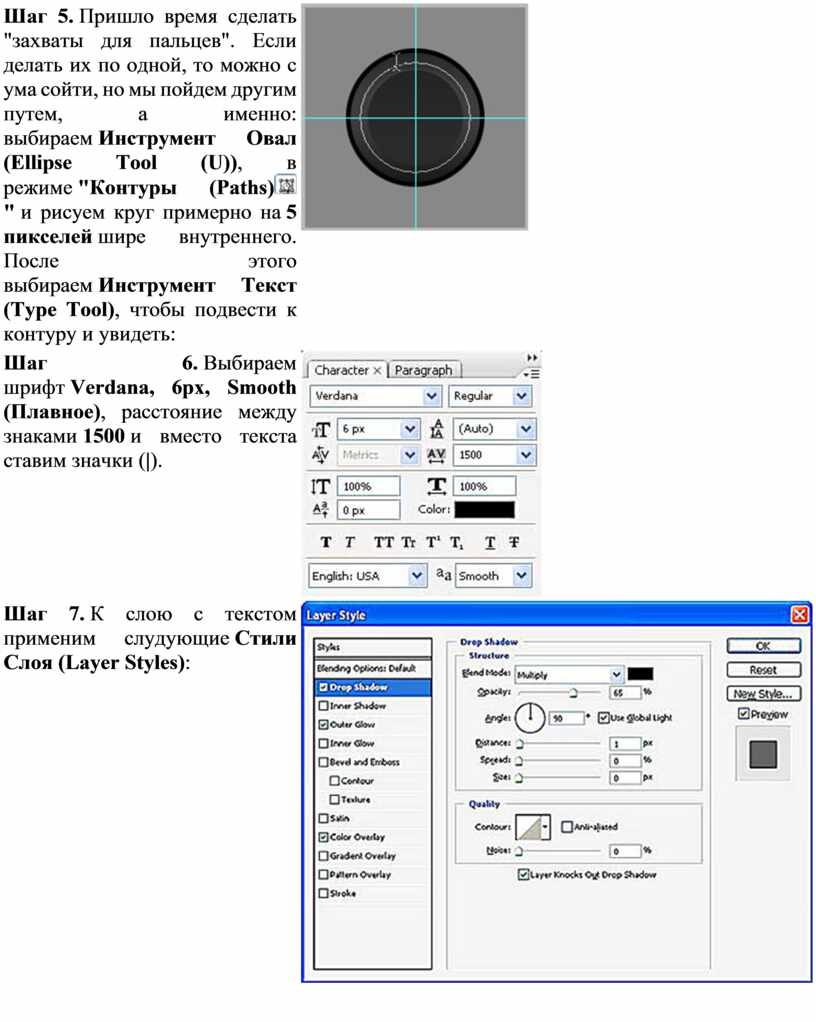
Task: Click the Paths mode icon in text
Action: coord(286,185)
